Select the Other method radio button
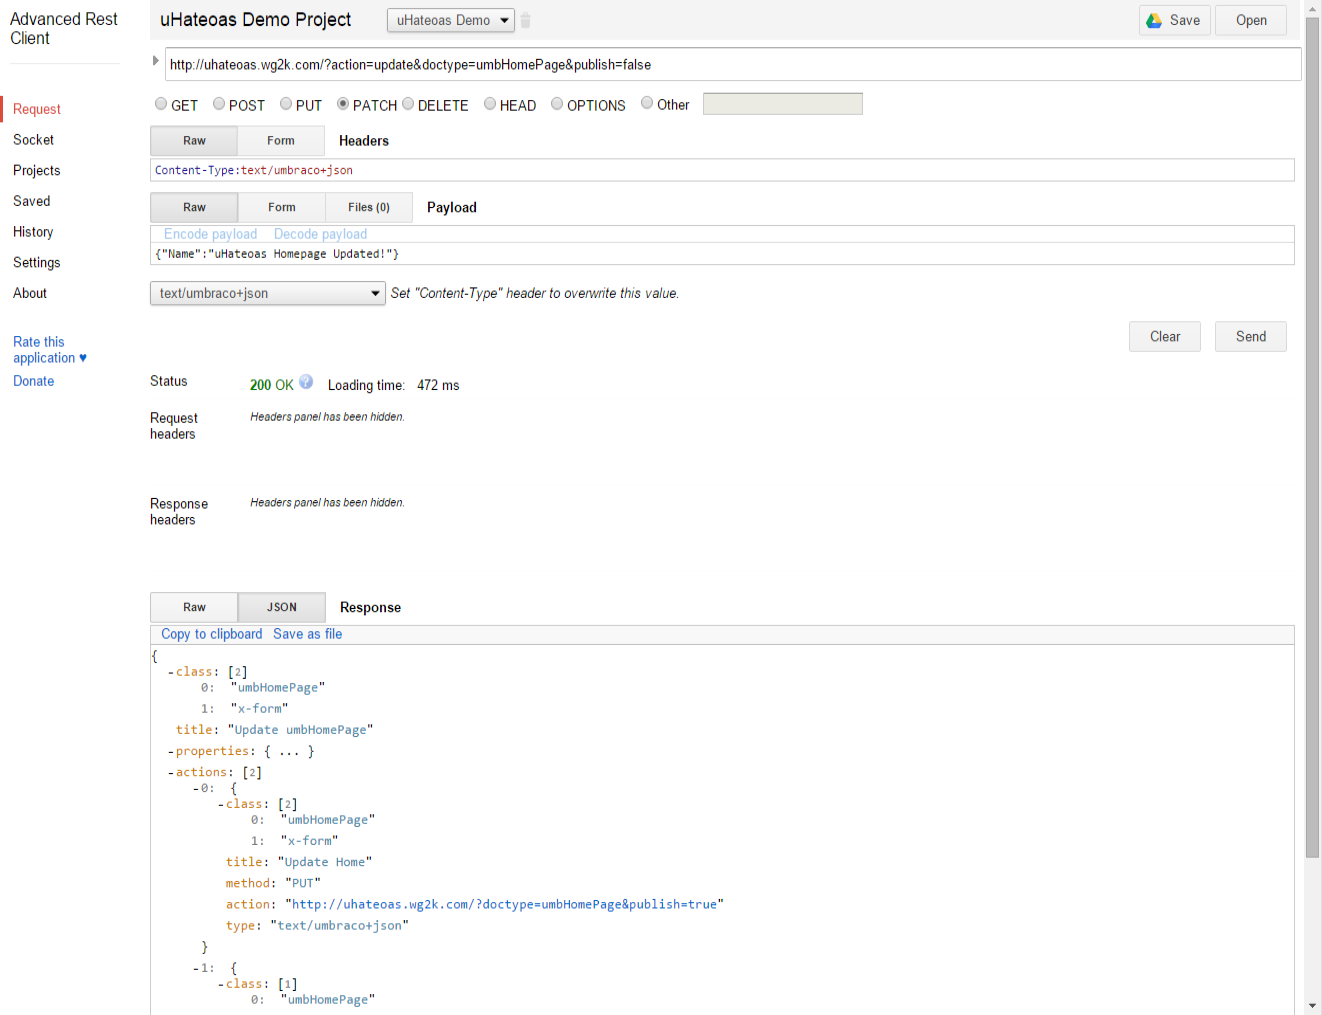Viewport: 1322px width, 1015px height. (647, 103)
